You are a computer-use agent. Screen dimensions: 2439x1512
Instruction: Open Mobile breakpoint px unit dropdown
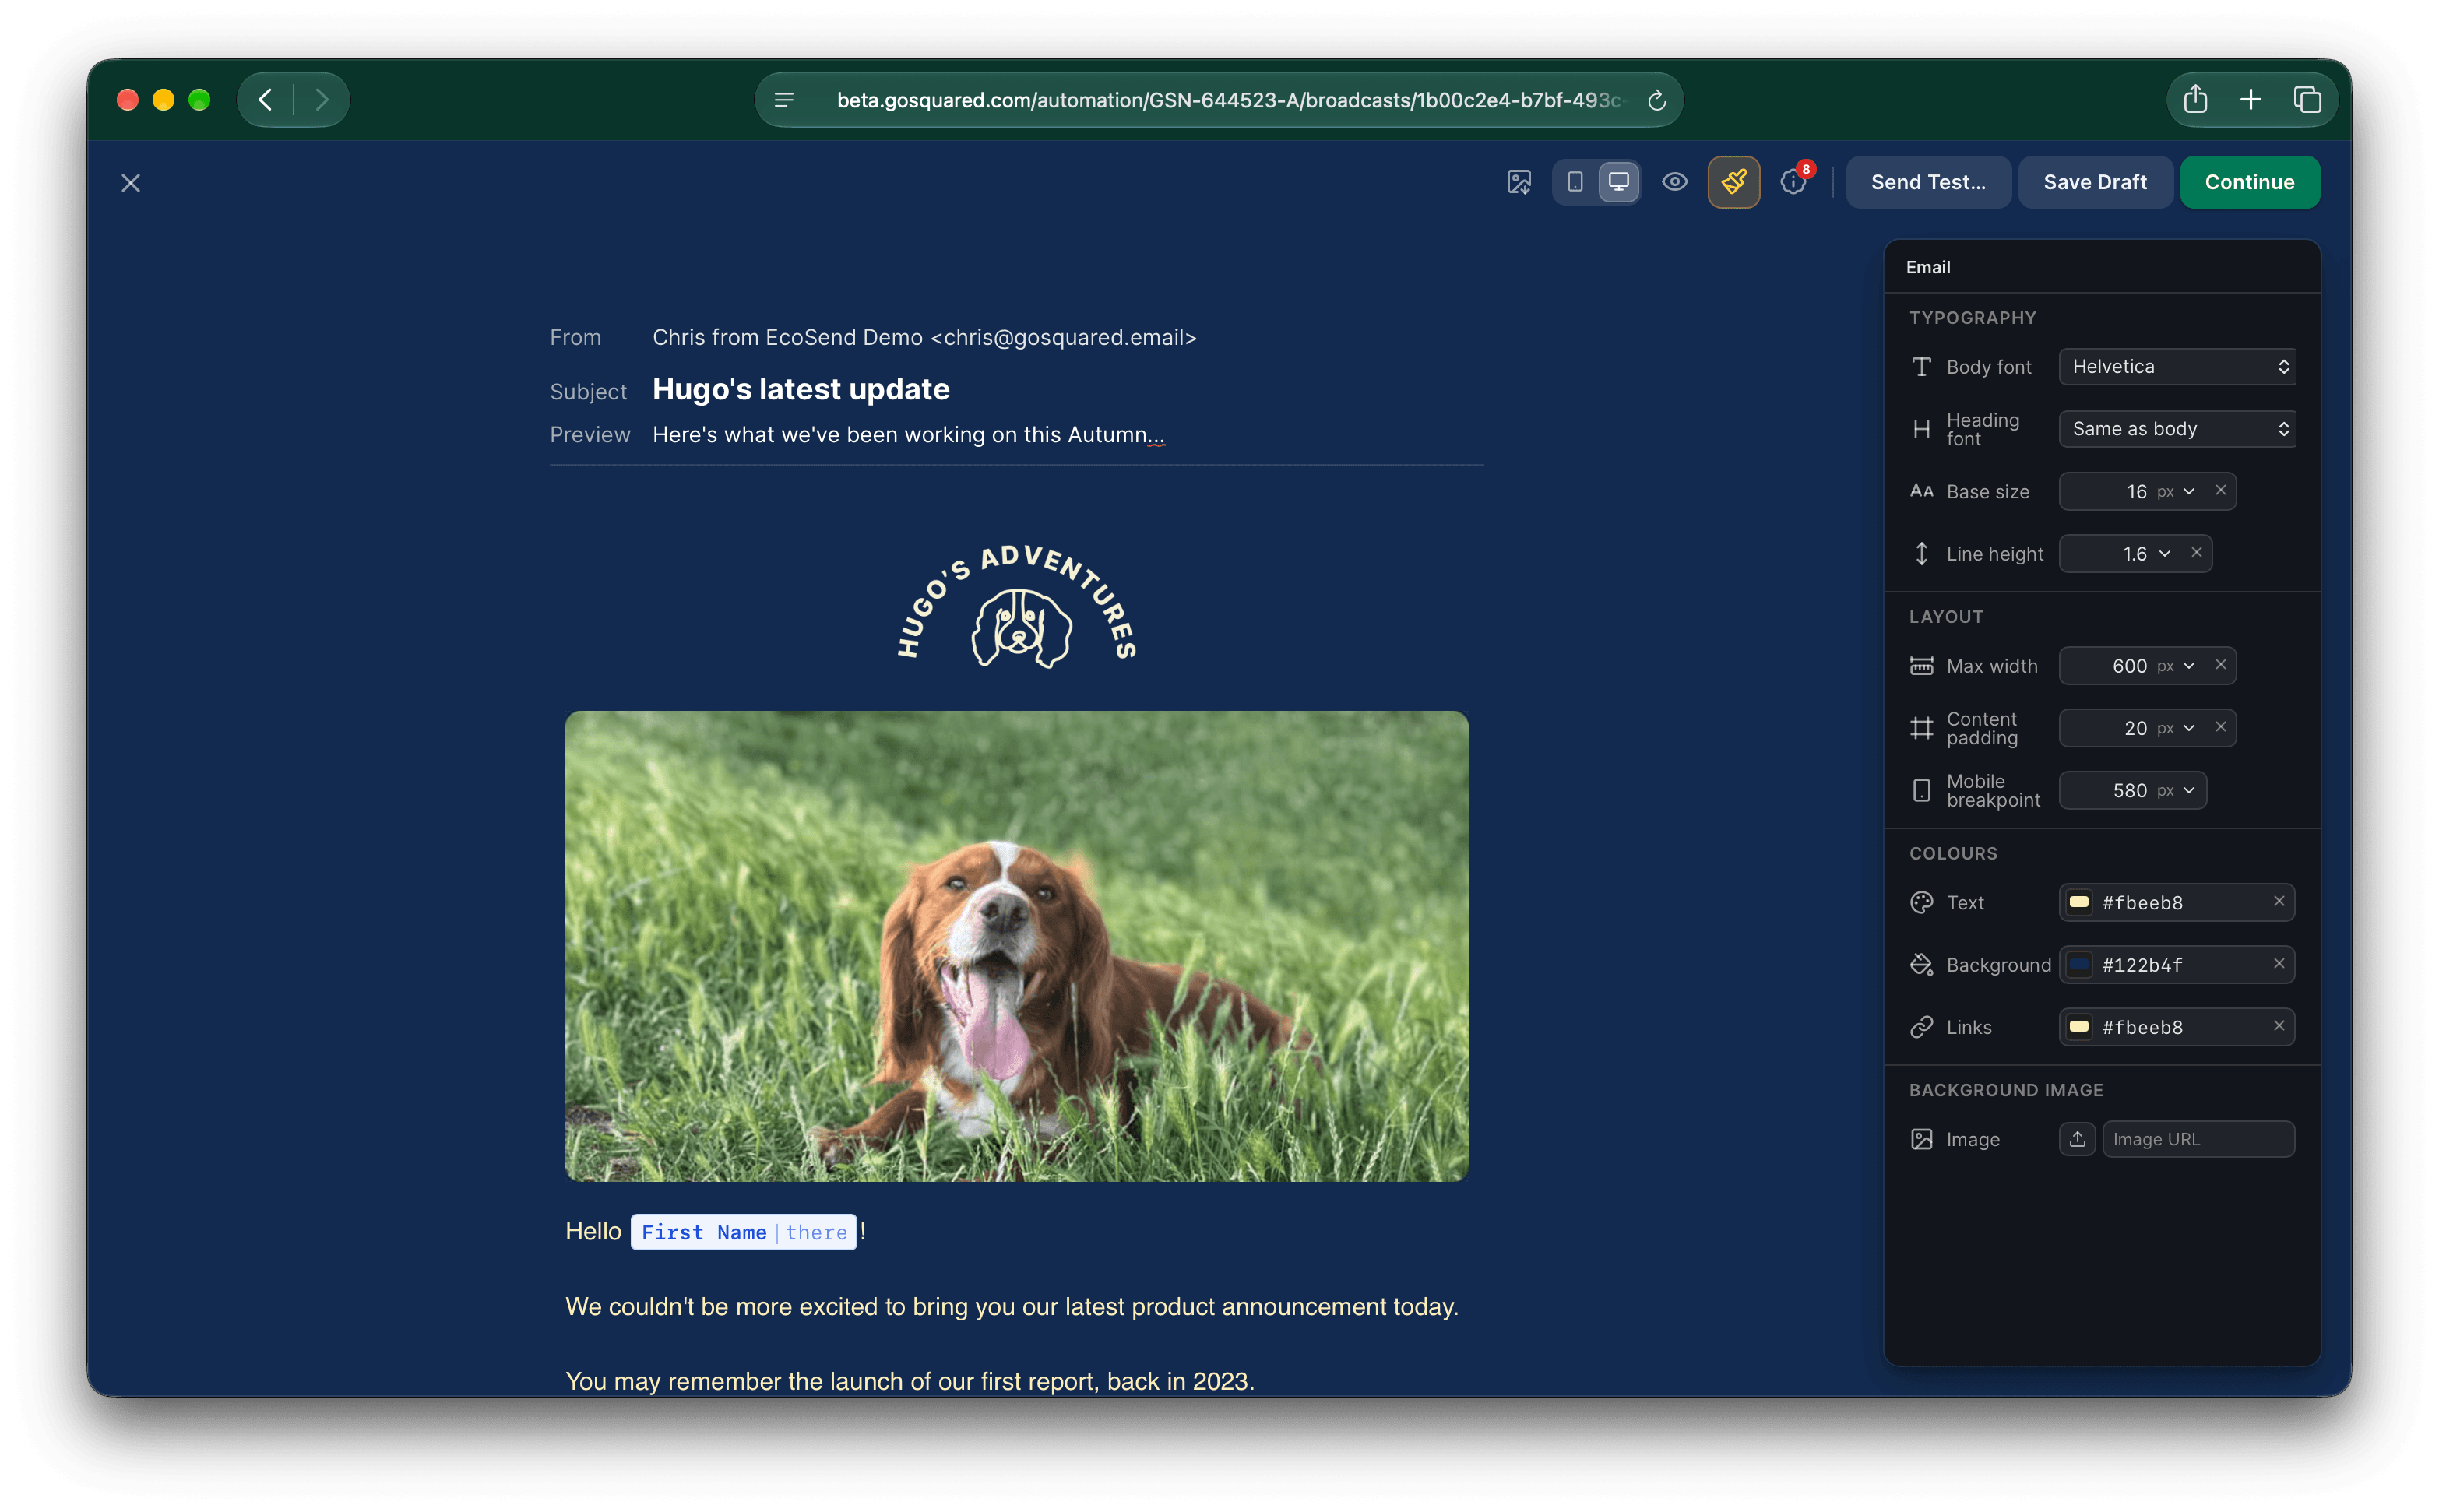(x=2176, y=790)
